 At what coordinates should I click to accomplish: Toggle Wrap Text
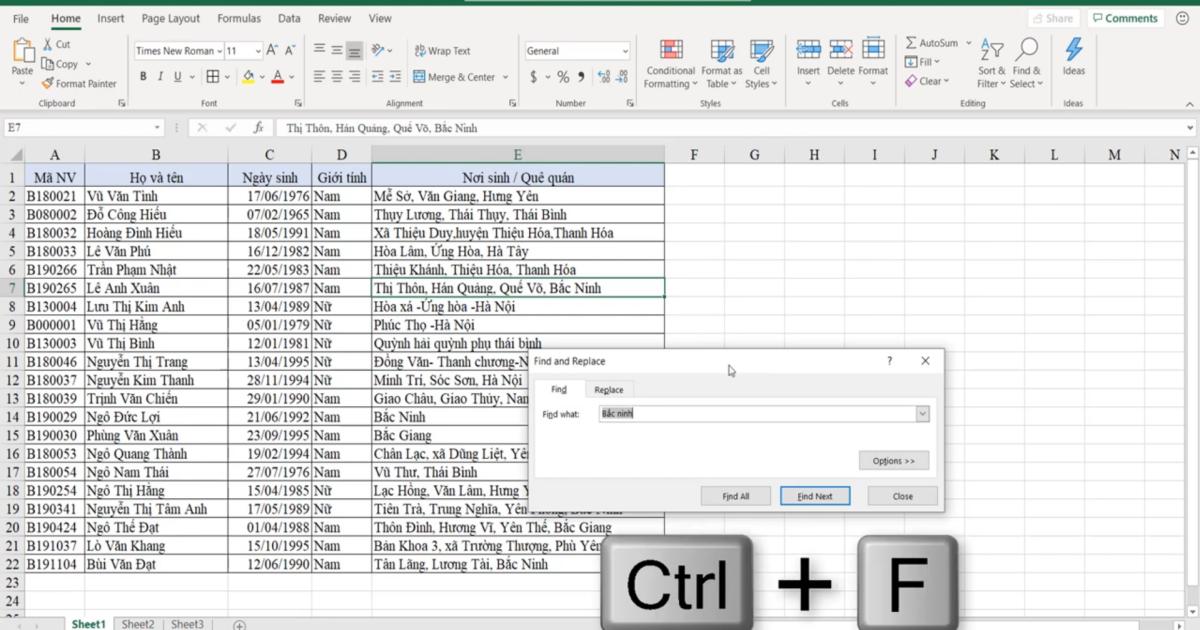tap(442, 51)
